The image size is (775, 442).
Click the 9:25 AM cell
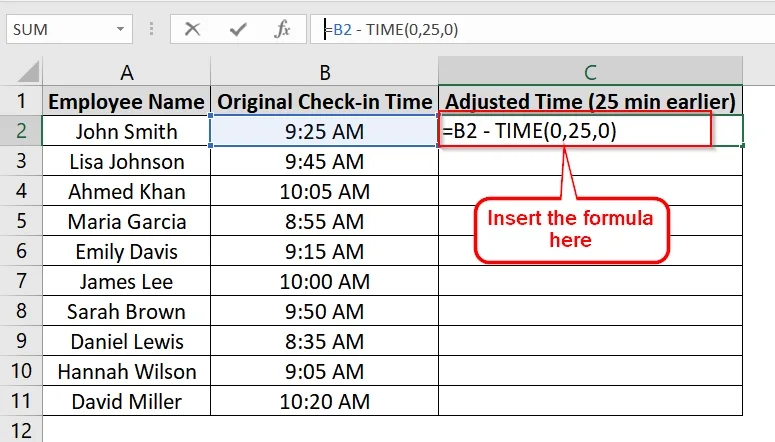(324, 131)
